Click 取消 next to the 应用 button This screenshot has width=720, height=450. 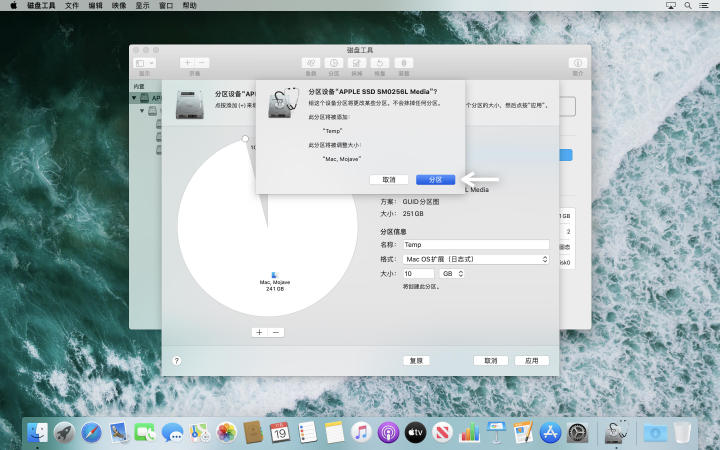point(490,361)
